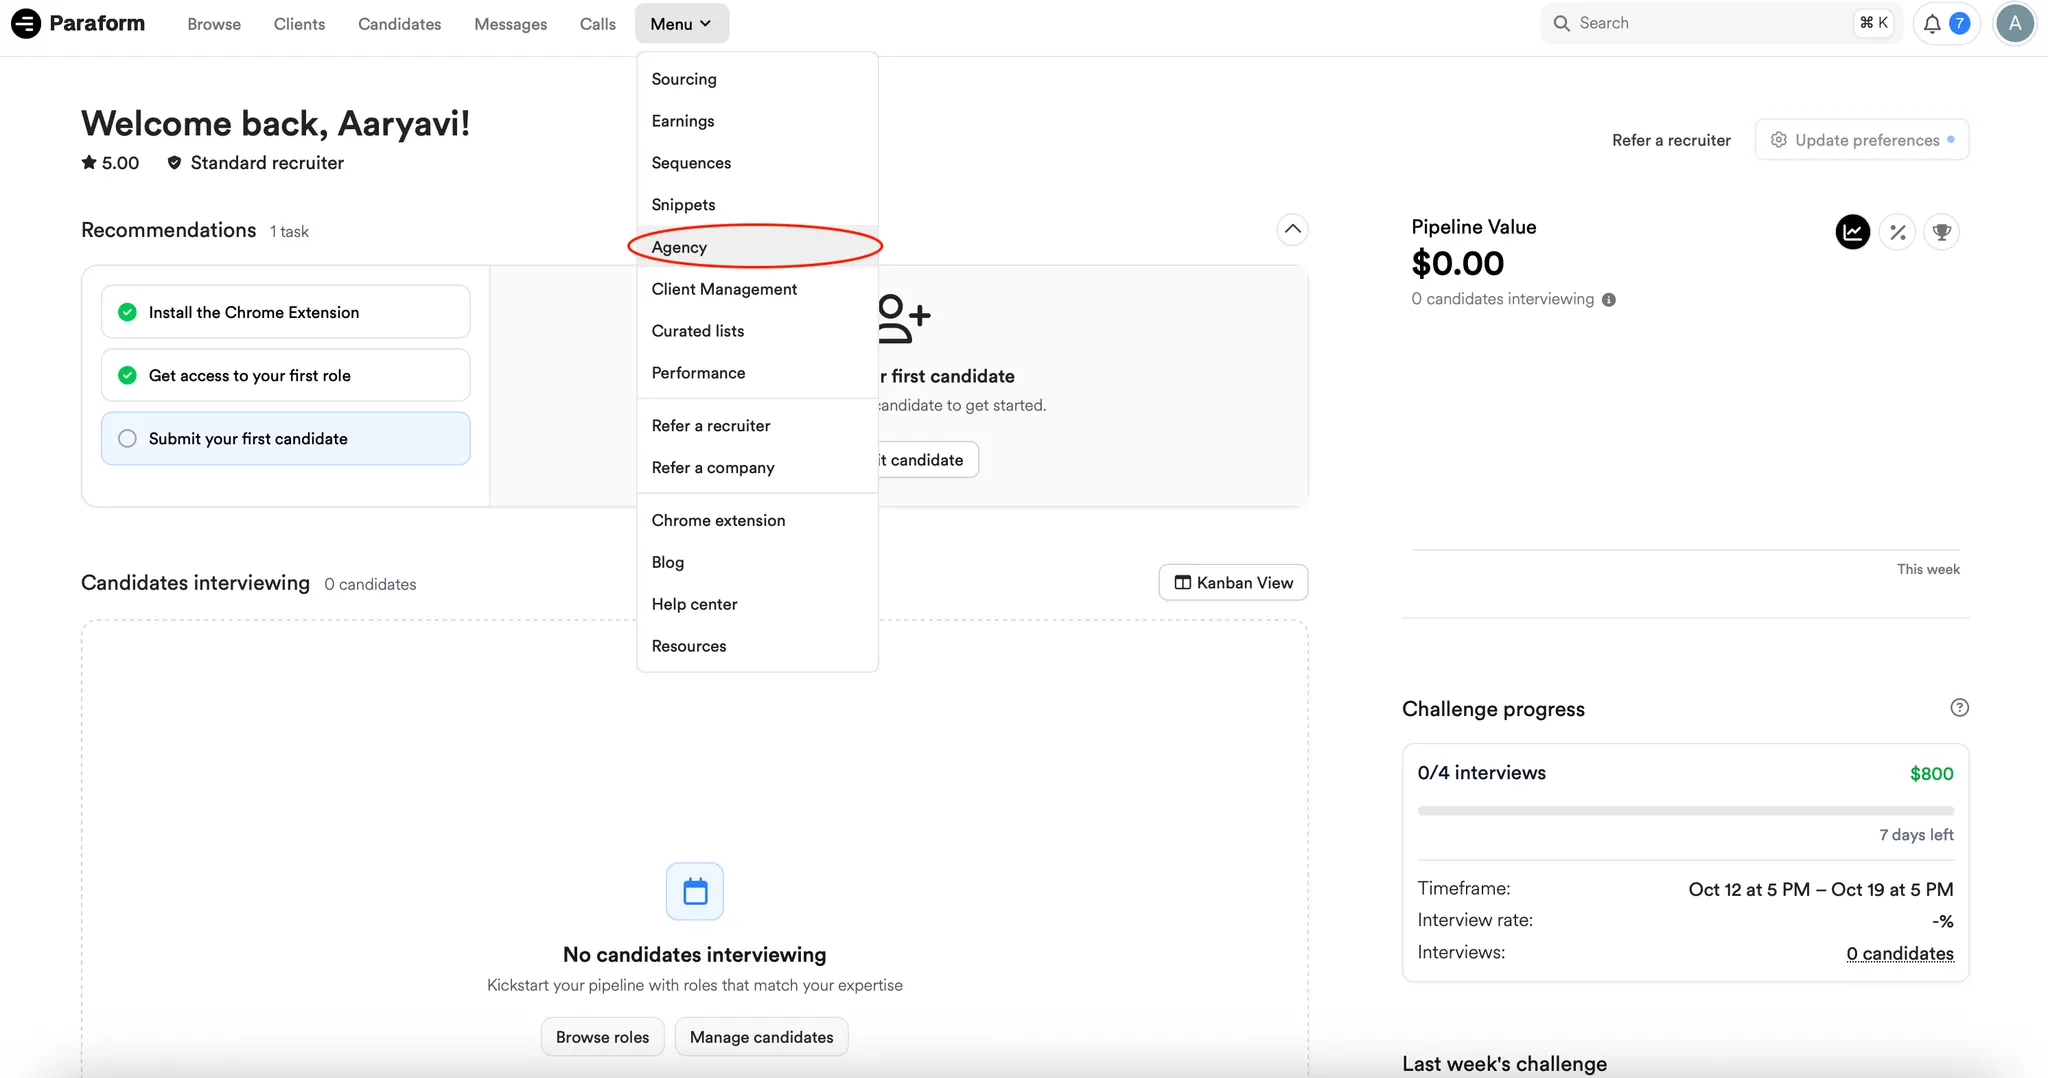This screenshot has width=2048, height=1078.
Task: Click the partially hidden submit candidate button
Action: [927, 460]
